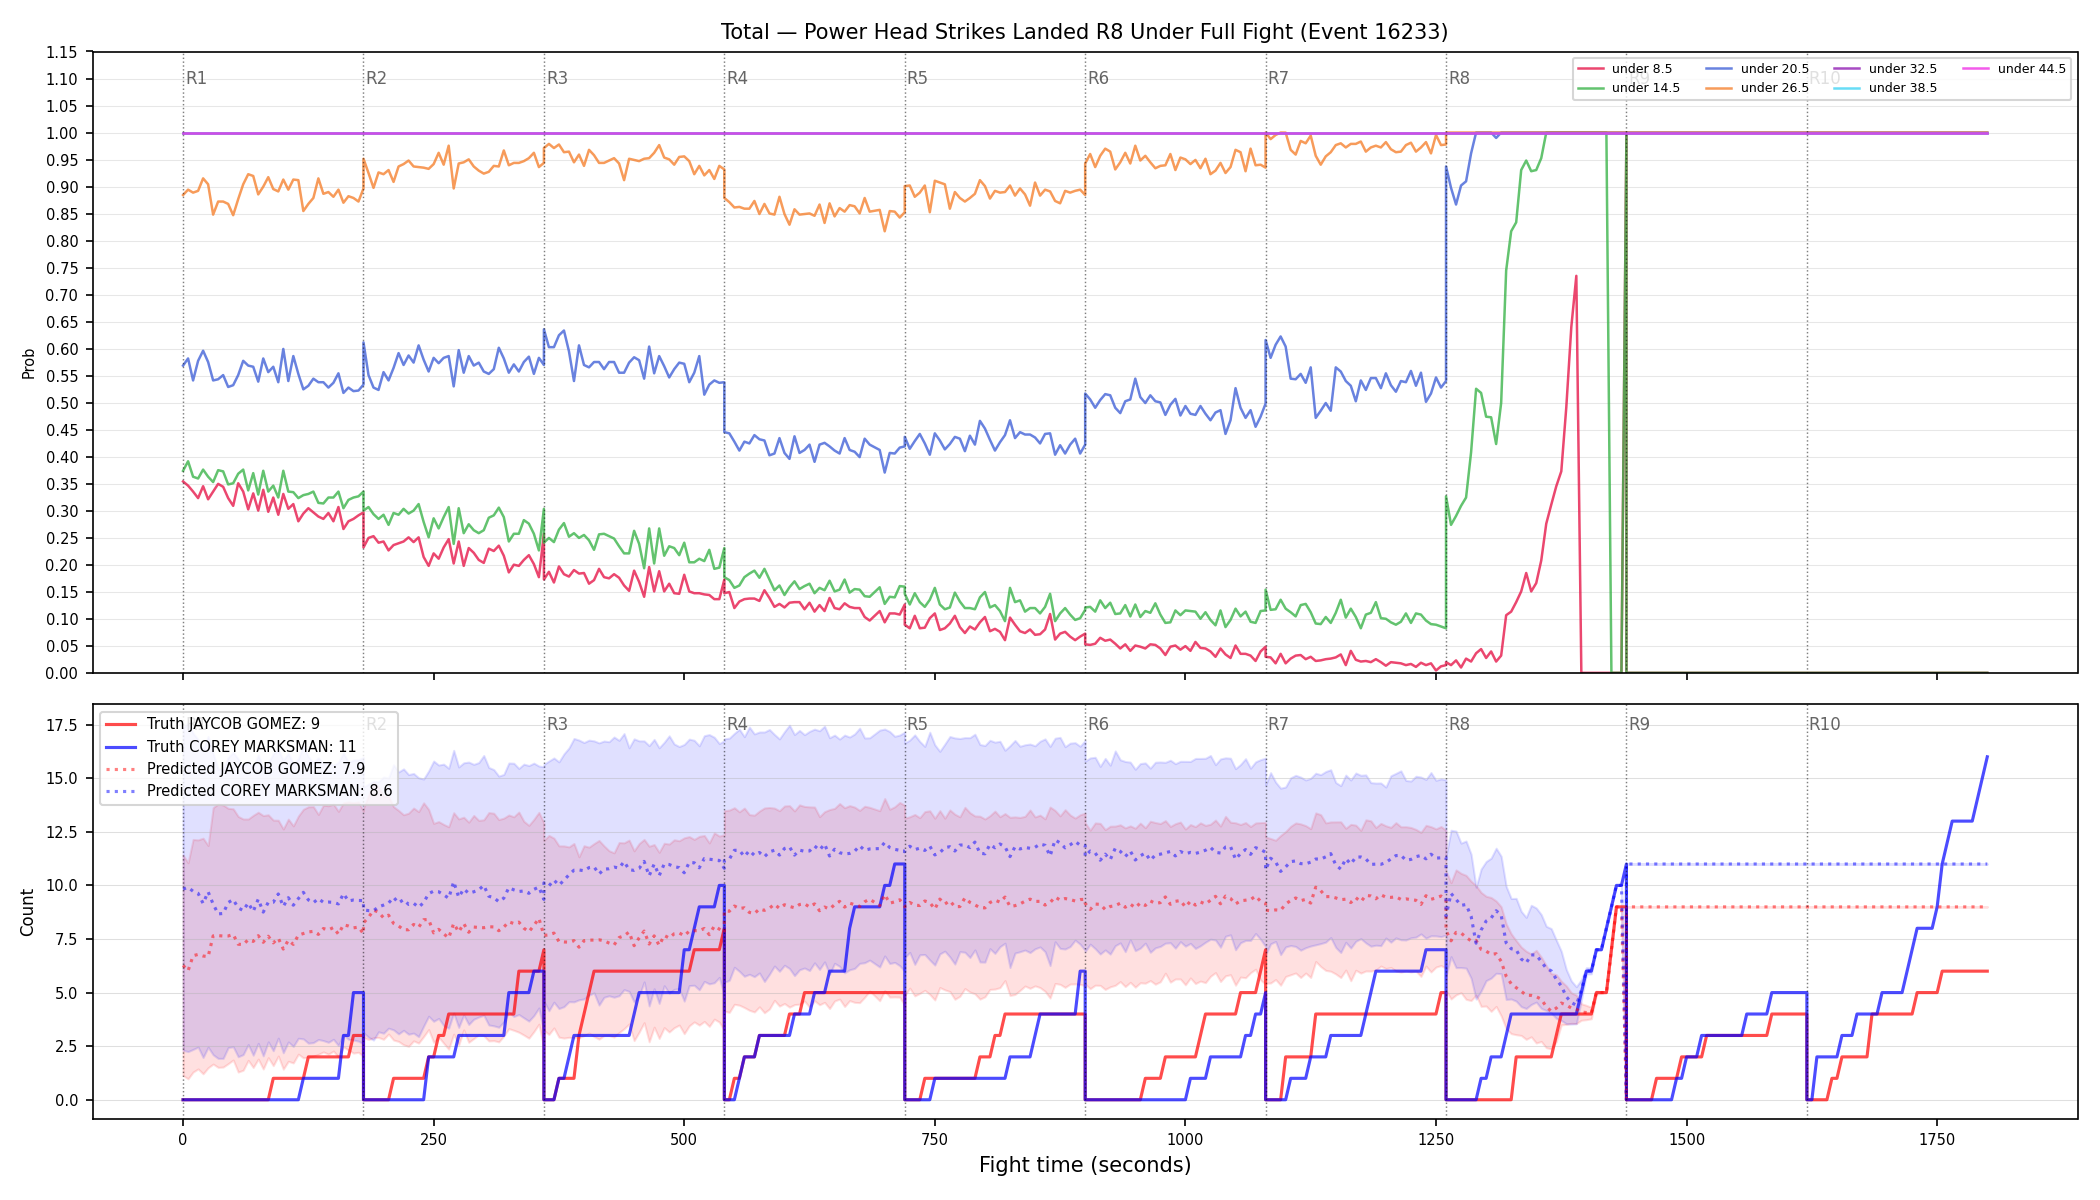
Task: Click the 2.5 tick on the Count axis
Action: [x=66, y=1046]
